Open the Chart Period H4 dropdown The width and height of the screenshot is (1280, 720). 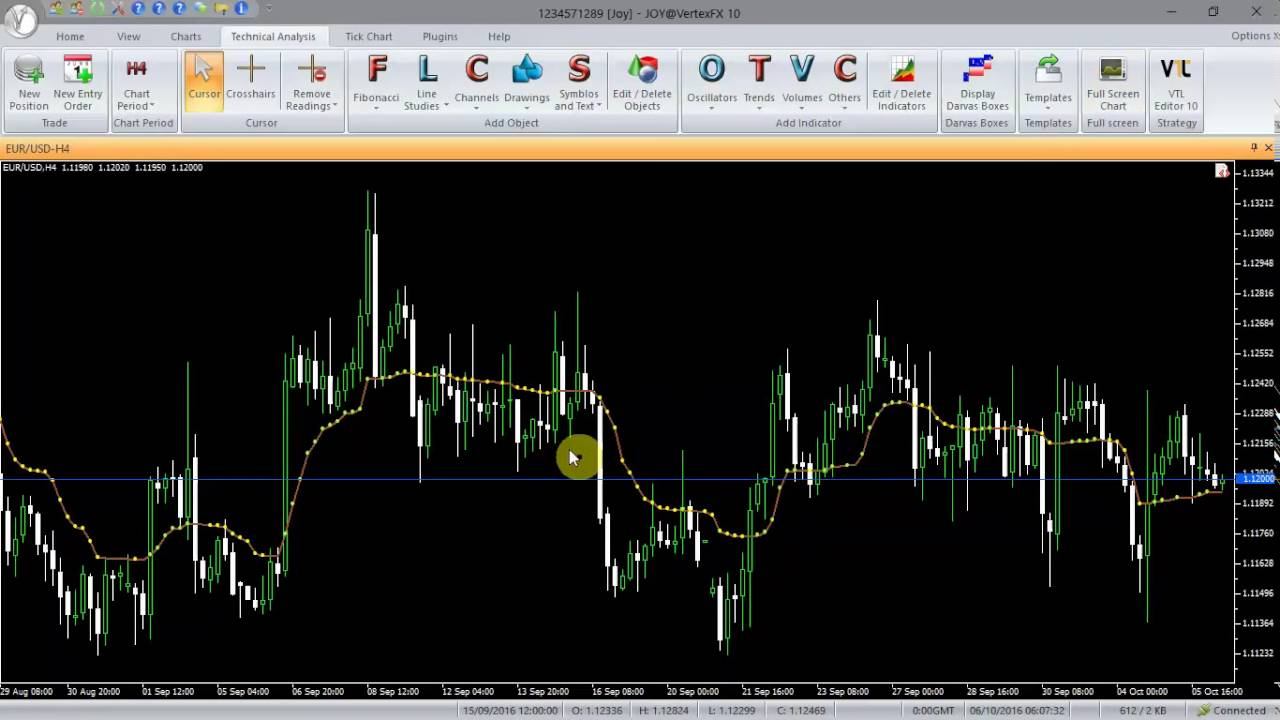(x=137, y=83)
